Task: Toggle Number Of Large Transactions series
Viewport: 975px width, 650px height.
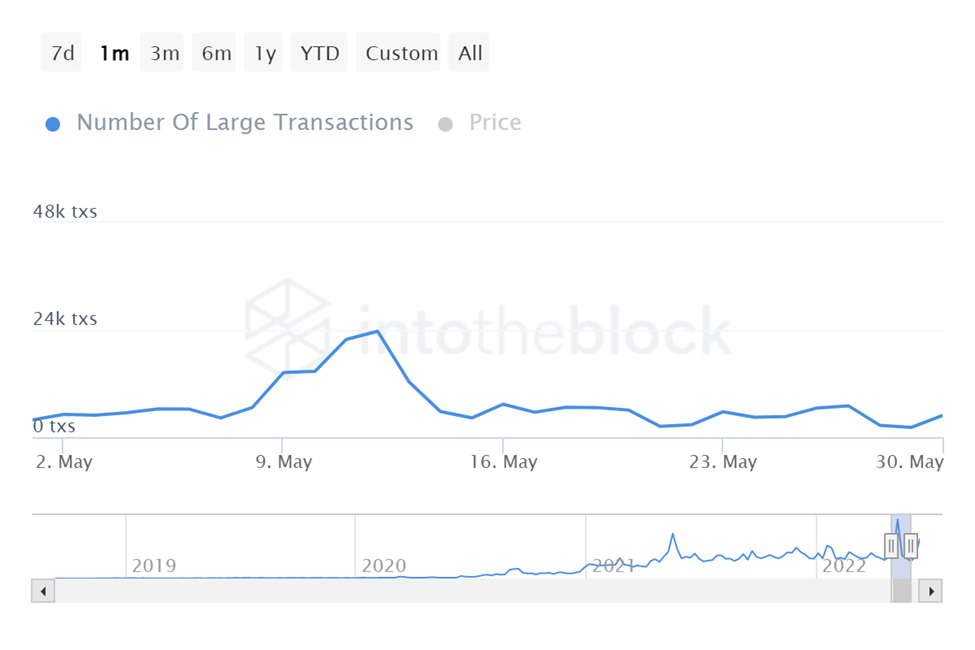Action: (x=244, y=123)
